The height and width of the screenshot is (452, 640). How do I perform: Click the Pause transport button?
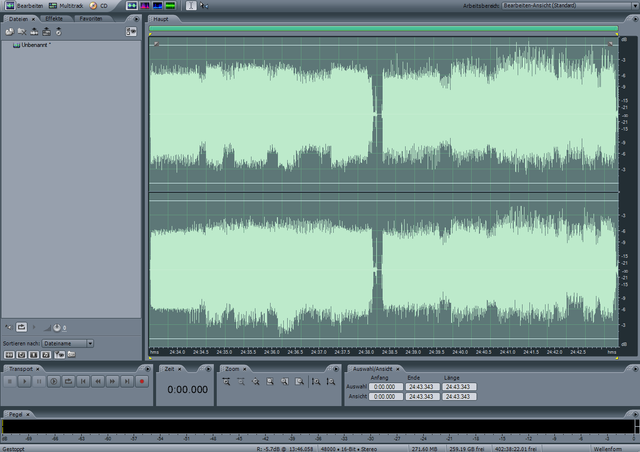click(x=39, y=381)
